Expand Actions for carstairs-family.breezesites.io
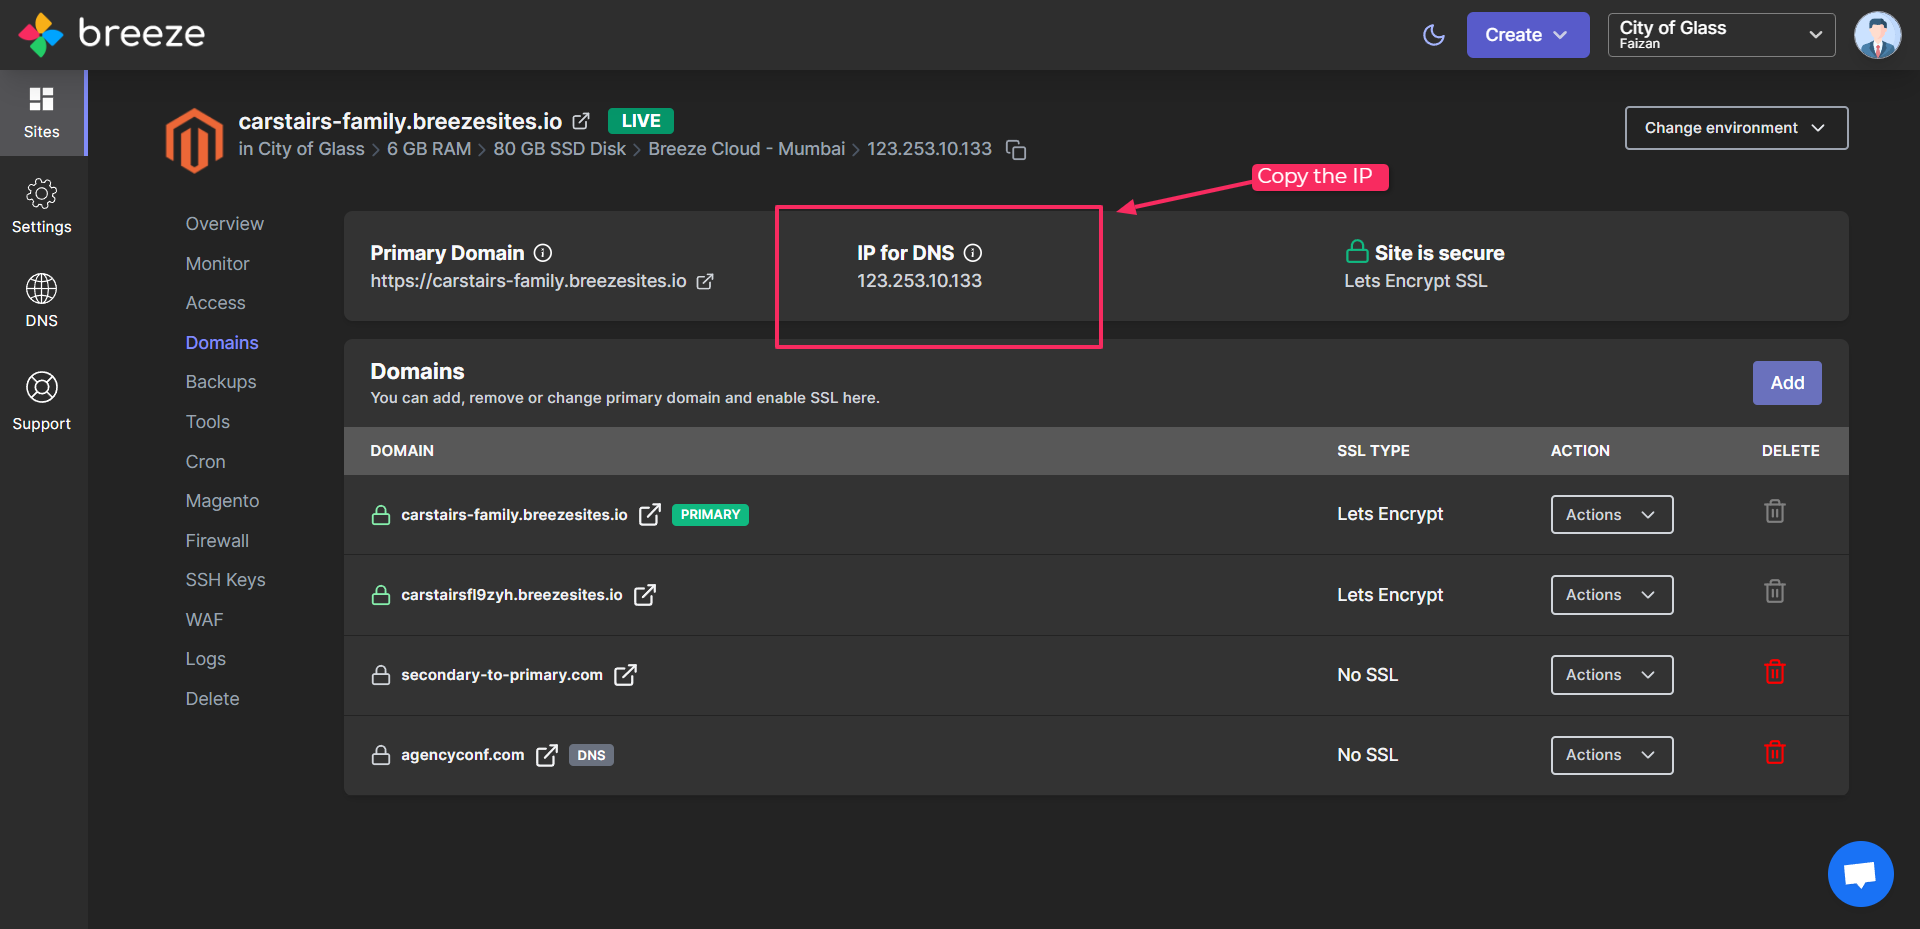Viewport: 1920px width, 929px height. pos(1612,515)
